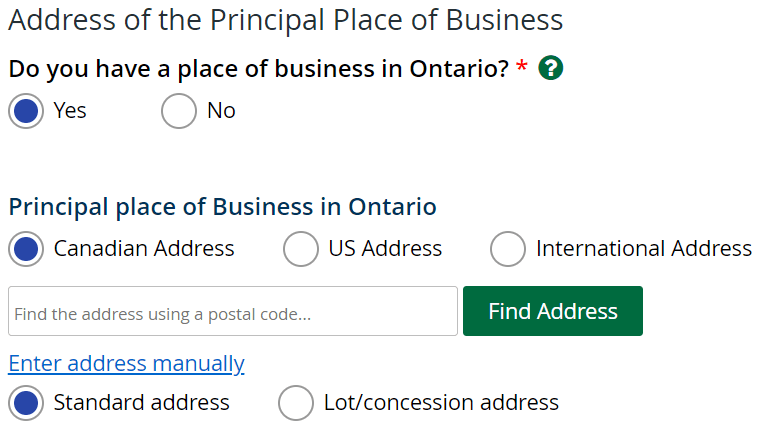Viewport: 760px width, 427px height.
Task: Select the Canadian Address radio circle
Action: (26, 249)
